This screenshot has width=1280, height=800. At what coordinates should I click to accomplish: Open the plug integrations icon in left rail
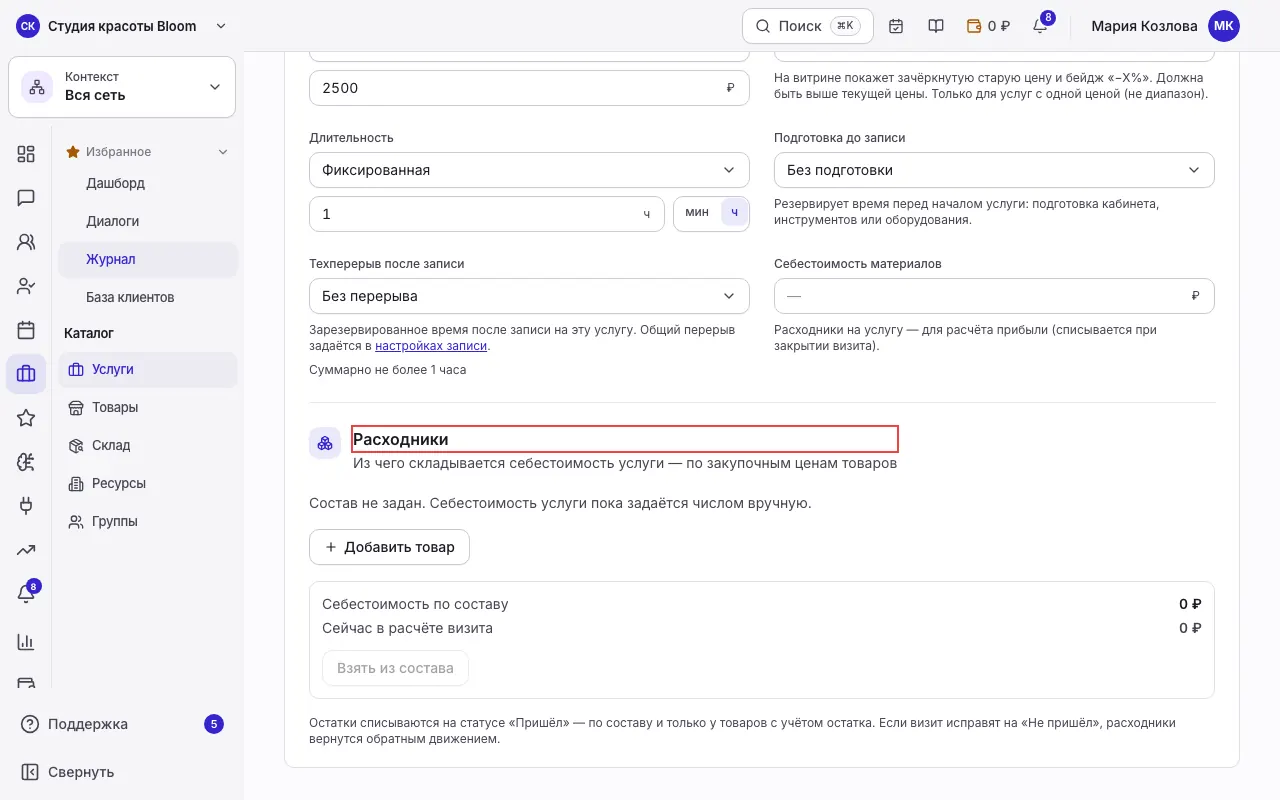(x=26, y=506)
